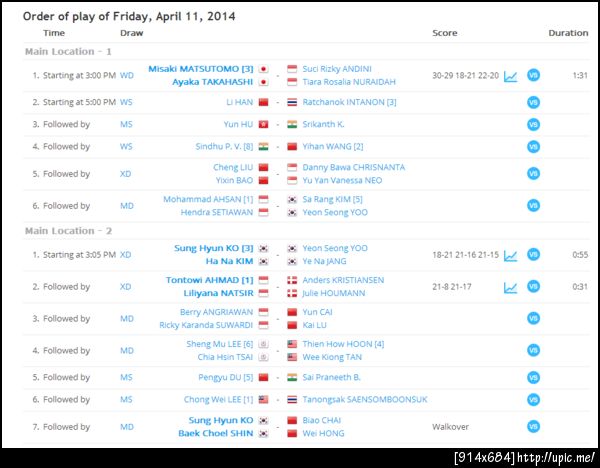600x468 pixels.
Task: Click the VS icon for Yun Hu vs Srikanth
Action: (533, 124)
